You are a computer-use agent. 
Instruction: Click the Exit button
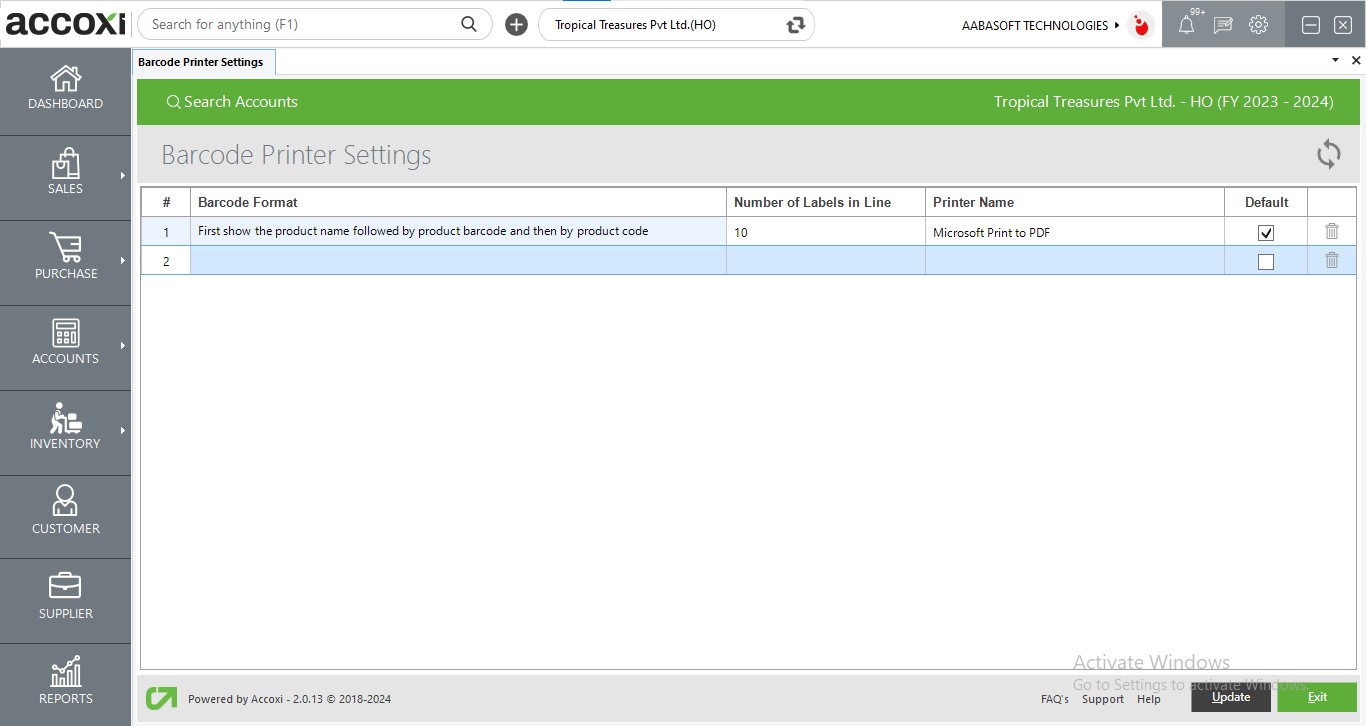click(1316, 697)
